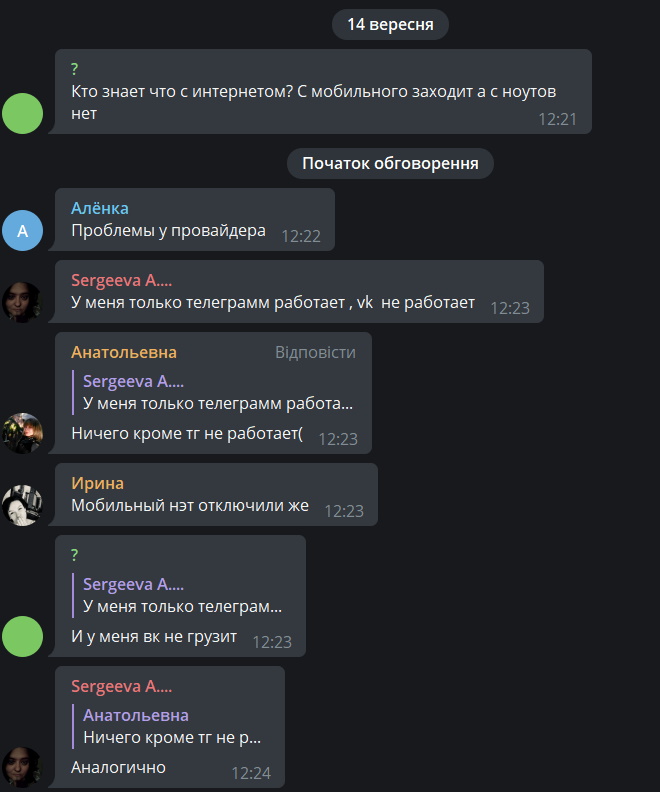Open Анатольевна's profile photo

pyautogui.click(x=22, y=433)
